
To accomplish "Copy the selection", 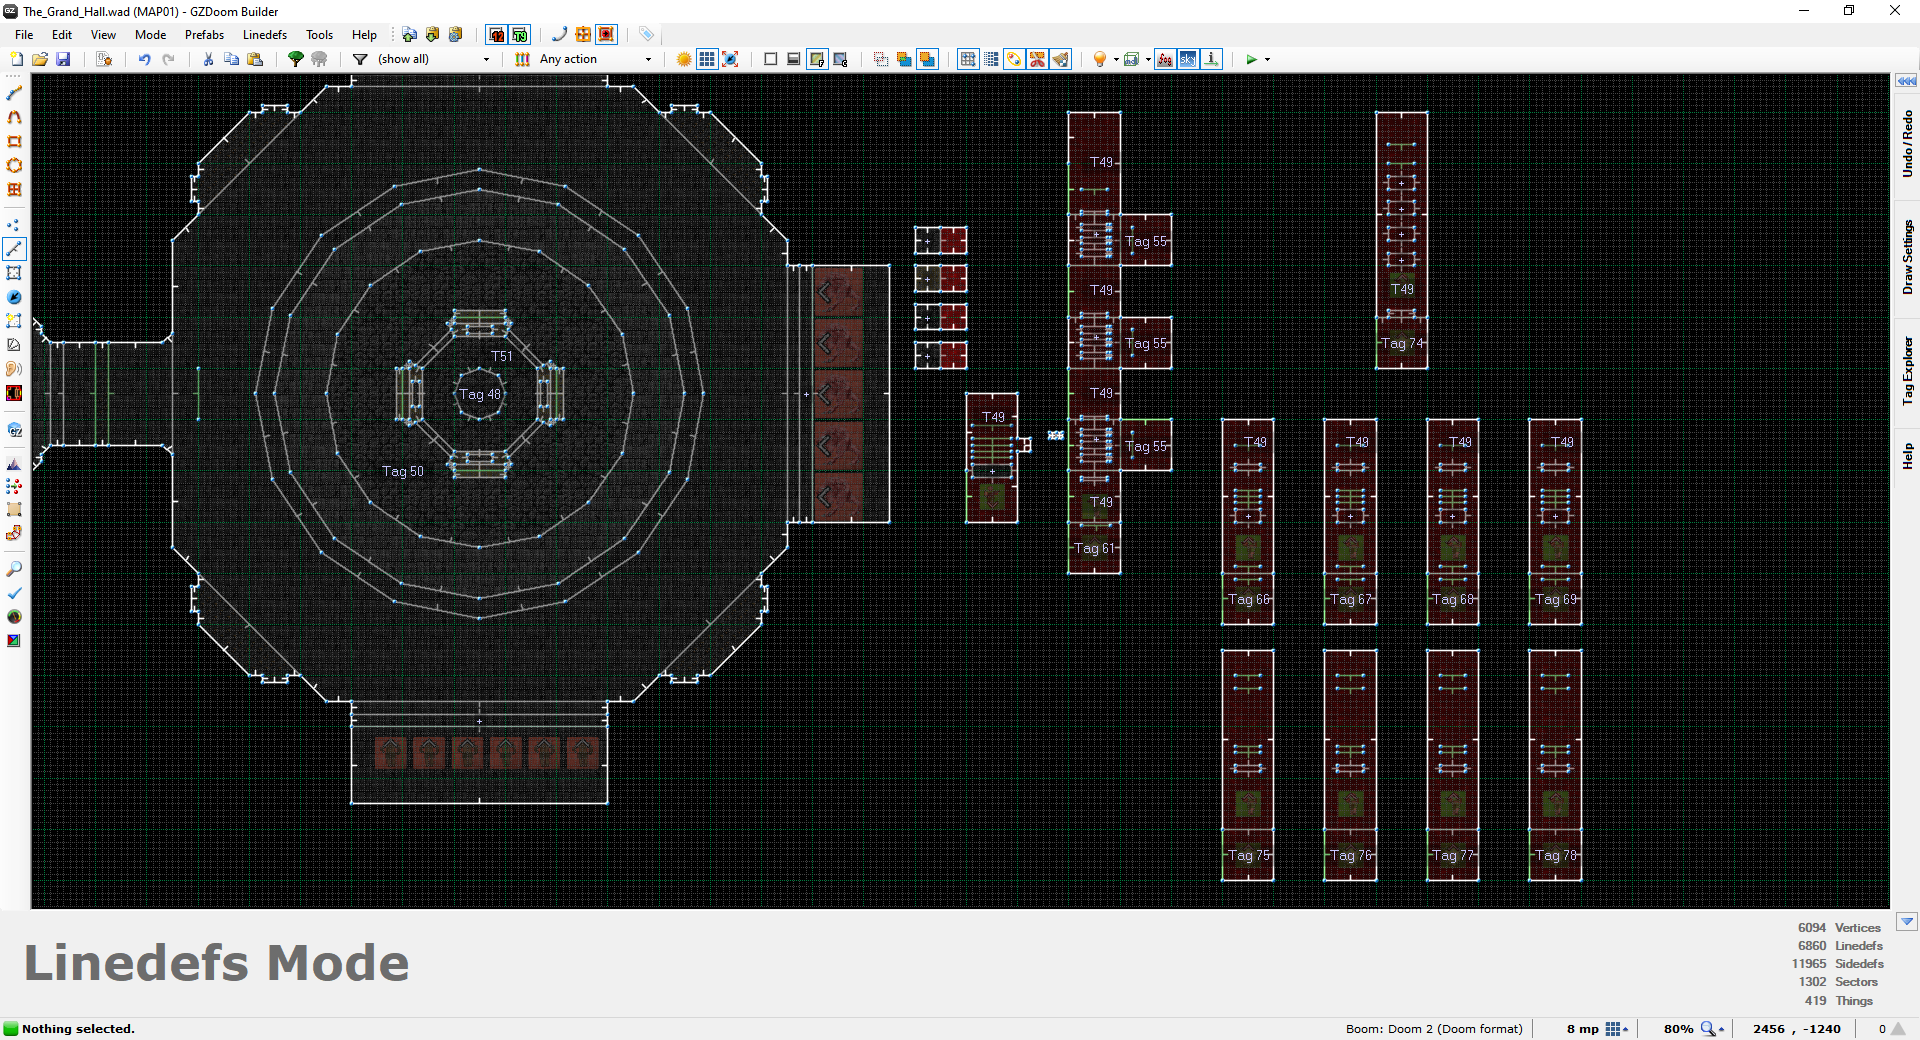I will coord(231,59).
